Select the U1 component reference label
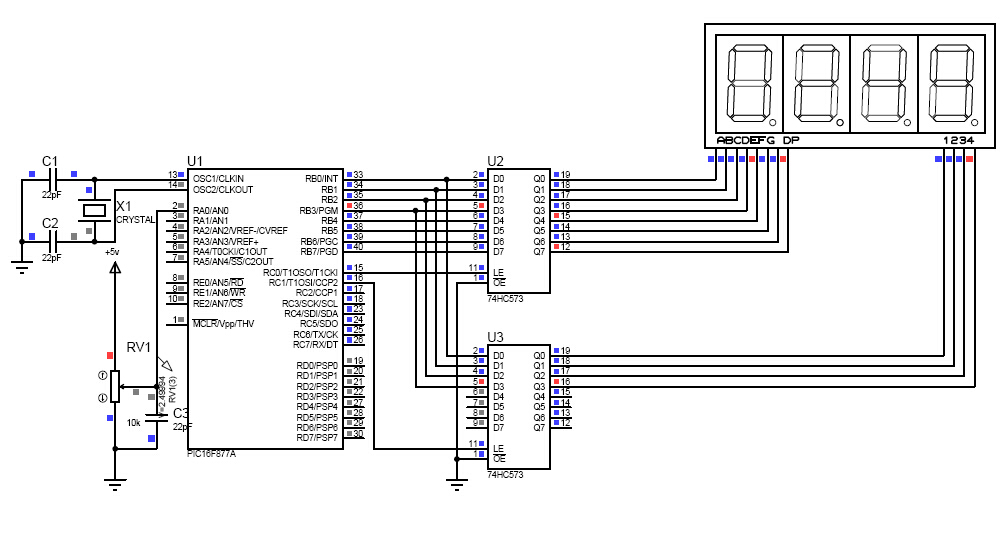Image resolution: width=1003 pixels, height=552 pixels. tap(194, 161)
